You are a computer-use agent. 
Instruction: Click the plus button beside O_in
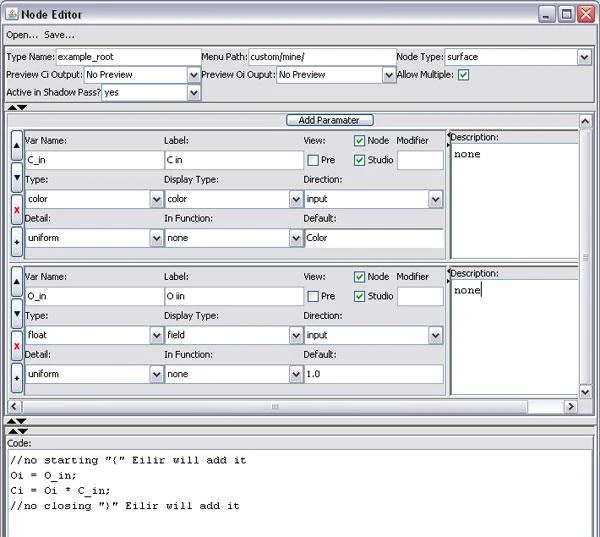point(17,377)
